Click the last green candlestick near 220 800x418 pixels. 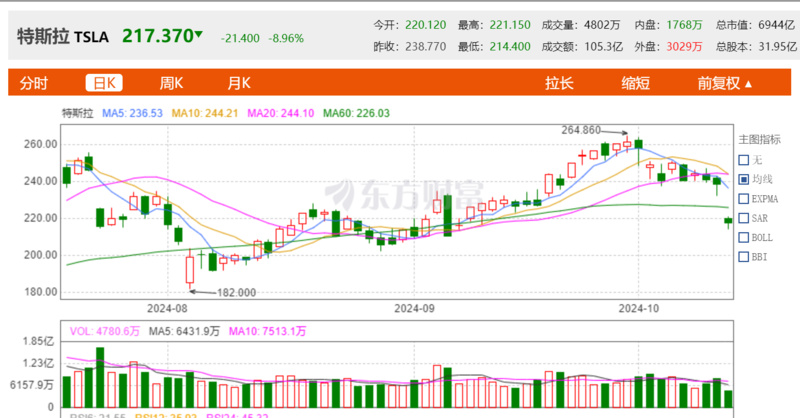pos(728,221)
